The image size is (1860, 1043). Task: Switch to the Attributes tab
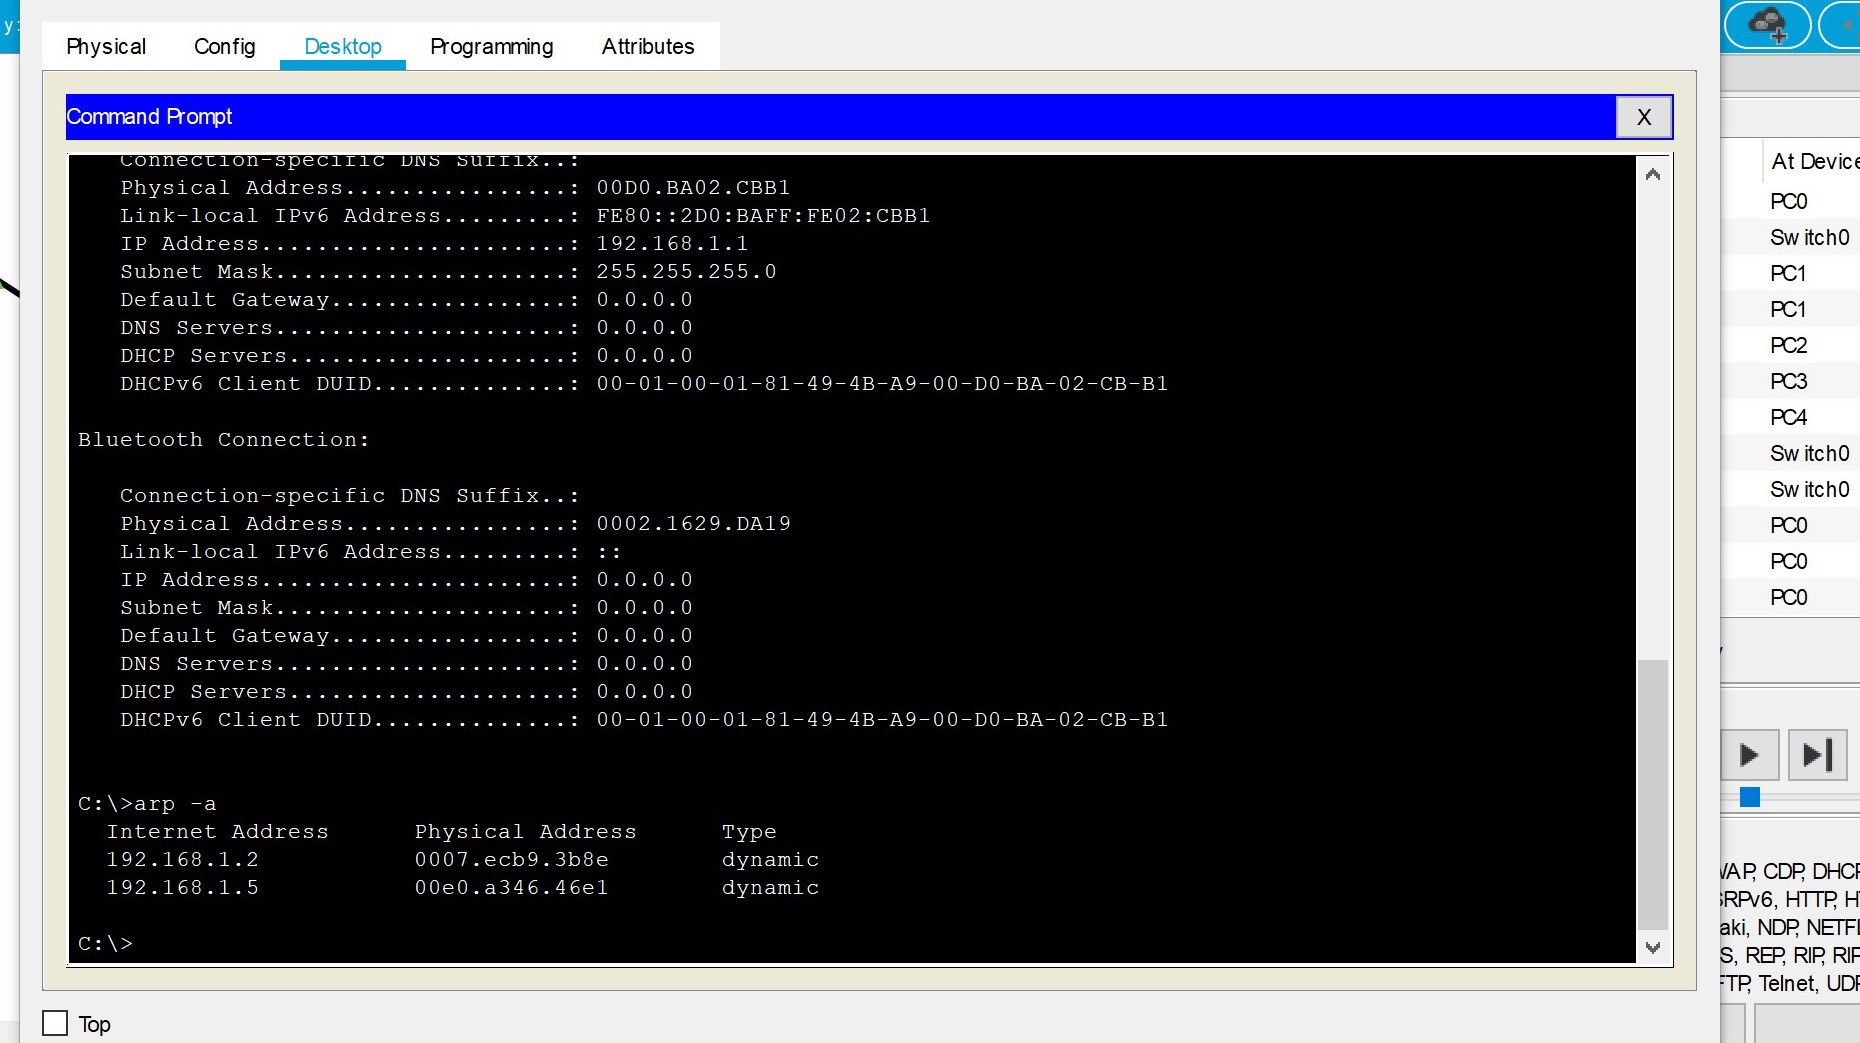(648, 47)
